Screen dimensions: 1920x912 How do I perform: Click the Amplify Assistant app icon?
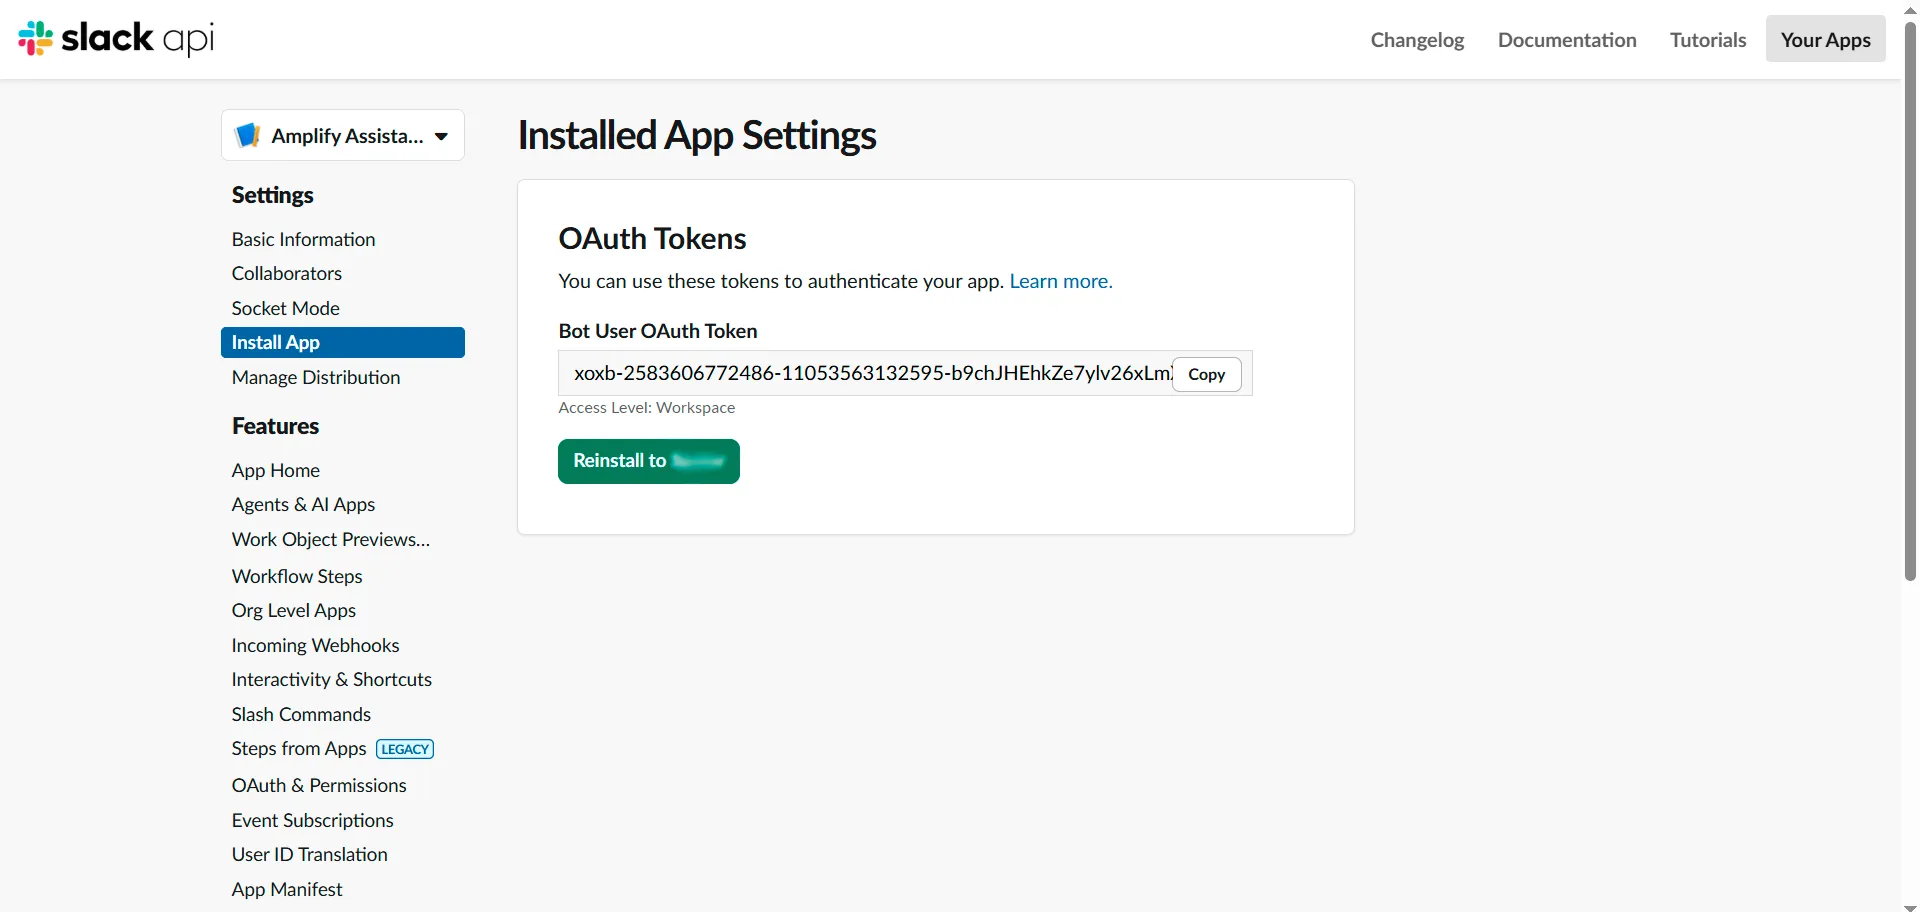[x=247, y=135]
